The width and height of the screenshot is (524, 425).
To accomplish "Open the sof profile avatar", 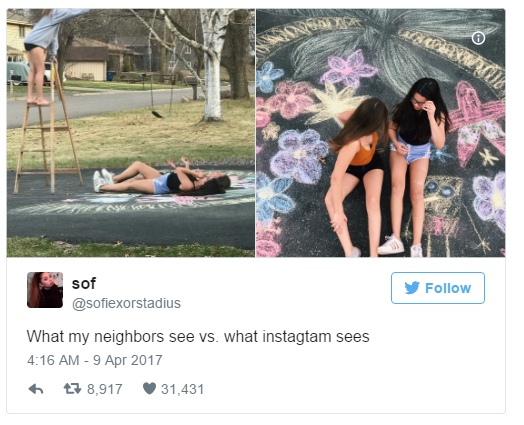I will pyautogui.click(x=45, y=290).
